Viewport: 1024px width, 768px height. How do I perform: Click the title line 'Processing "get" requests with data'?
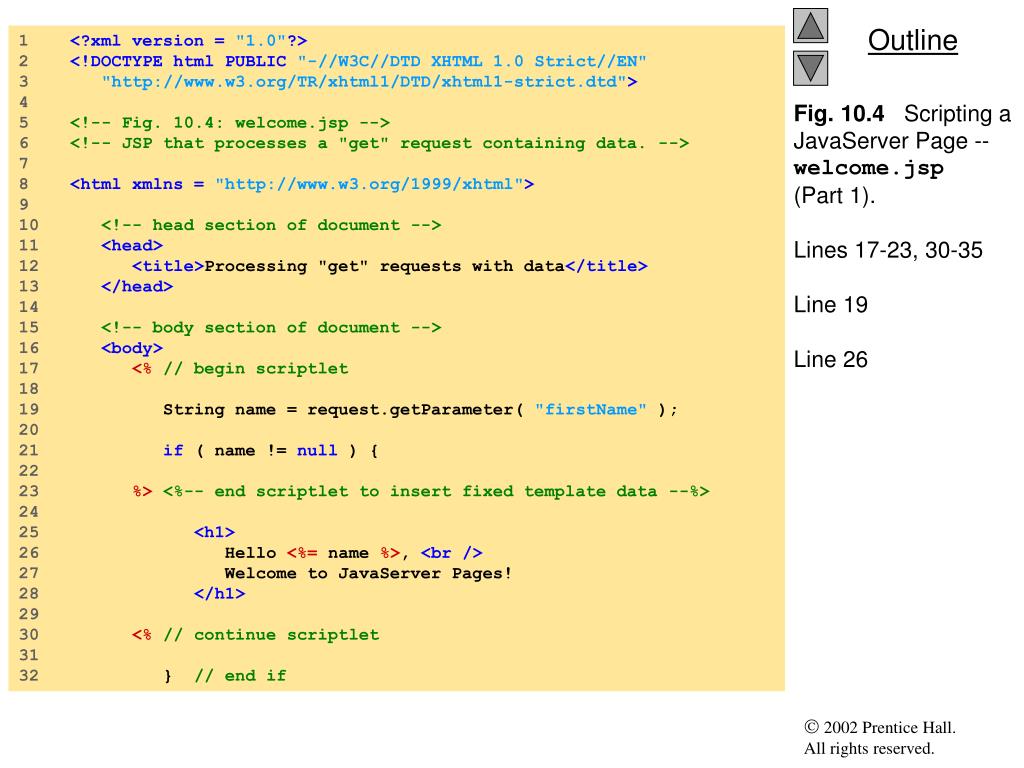(x=389, y=266)
